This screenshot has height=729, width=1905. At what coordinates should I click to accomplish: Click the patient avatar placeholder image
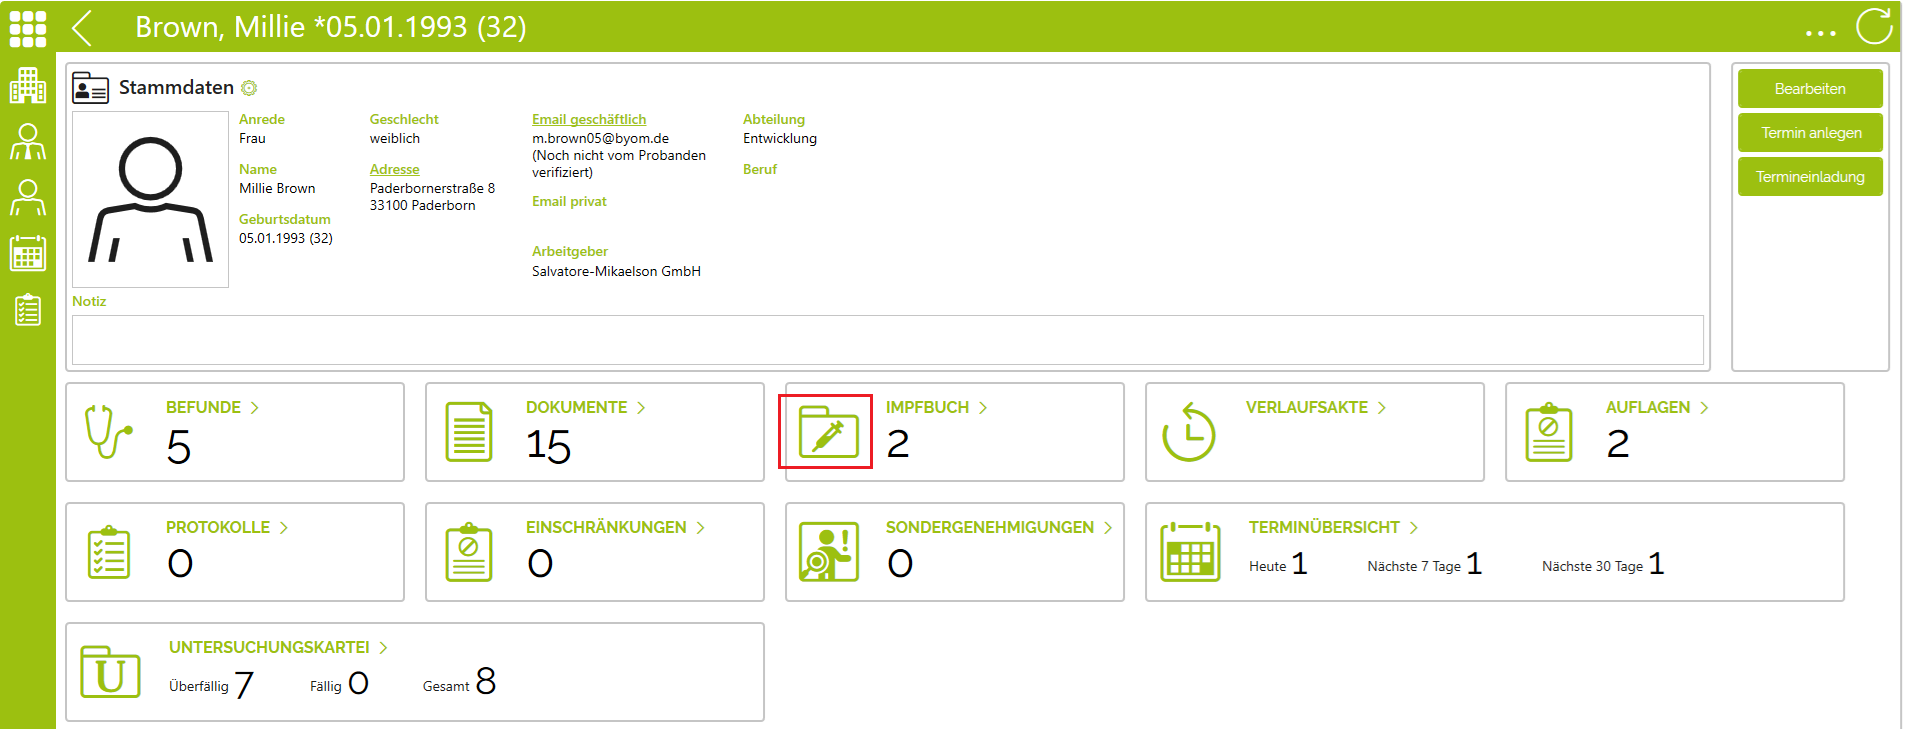(x=151, y=199)
